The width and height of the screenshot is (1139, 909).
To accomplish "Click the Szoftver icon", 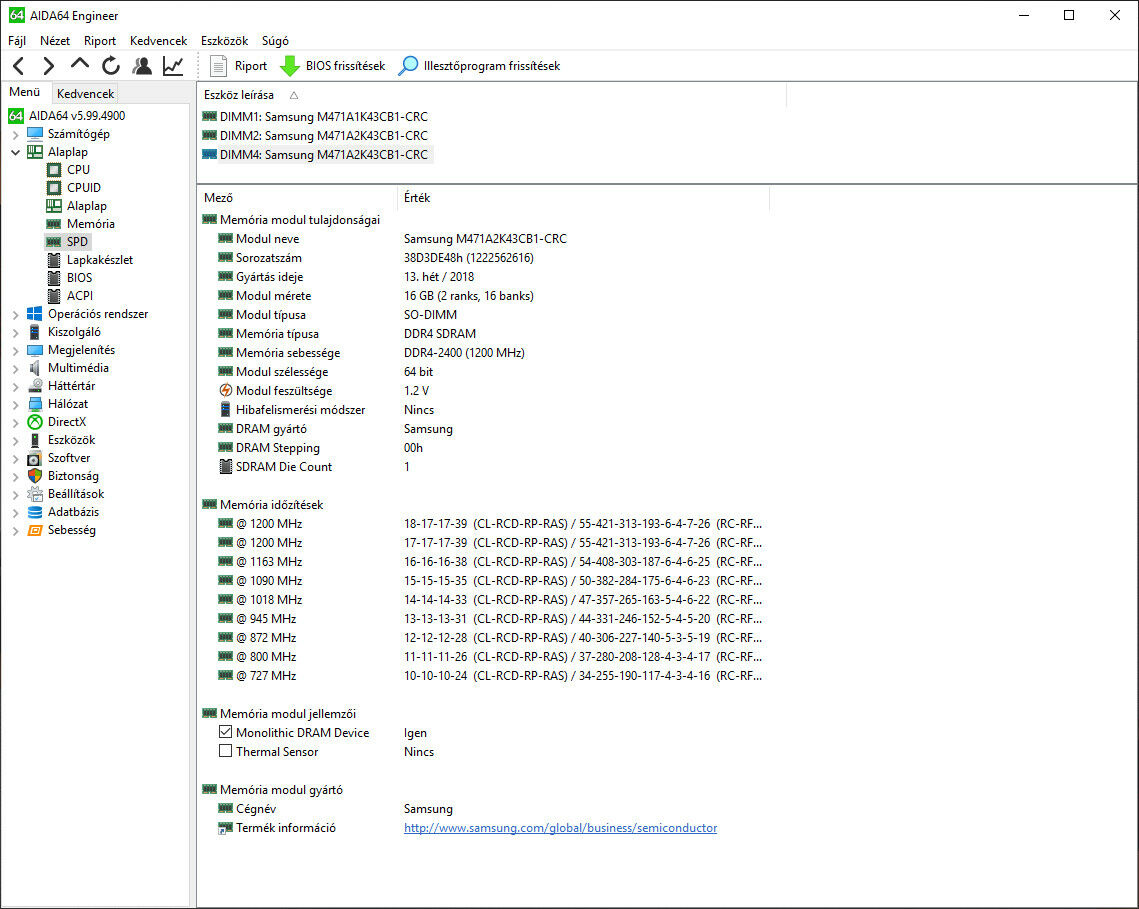I will pyautogui.click(x=34, y=458).
